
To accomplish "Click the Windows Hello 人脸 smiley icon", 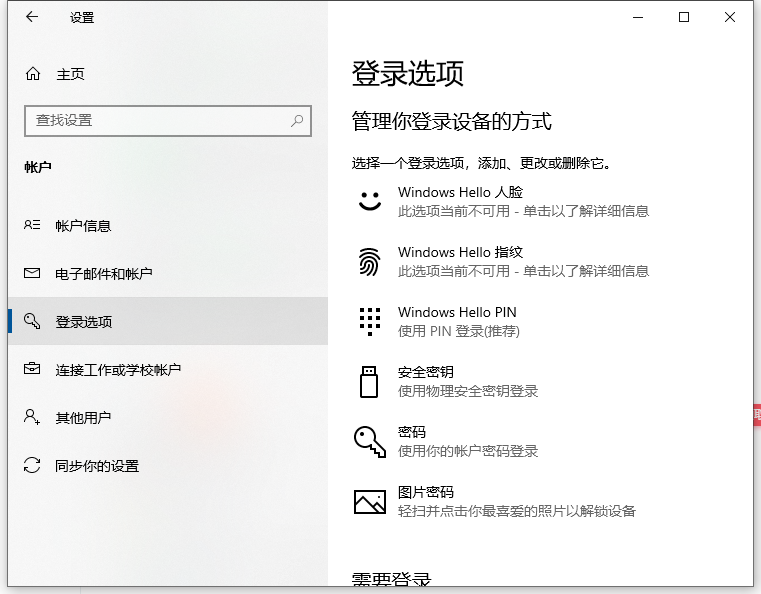I will click(370, 201).
